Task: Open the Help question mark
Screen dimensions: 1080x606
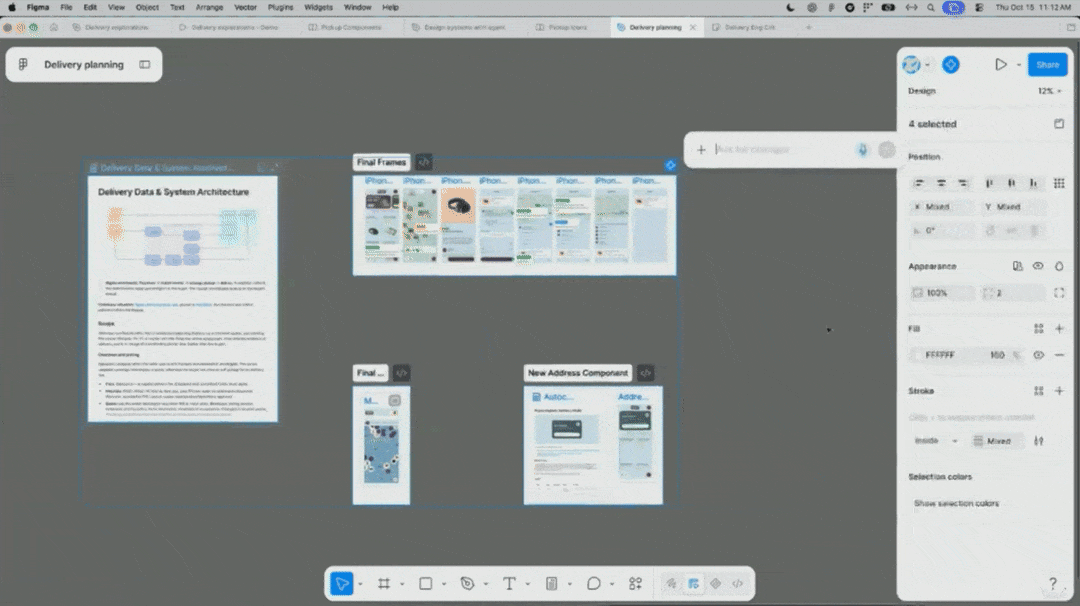Action: tap(1052, 583)
